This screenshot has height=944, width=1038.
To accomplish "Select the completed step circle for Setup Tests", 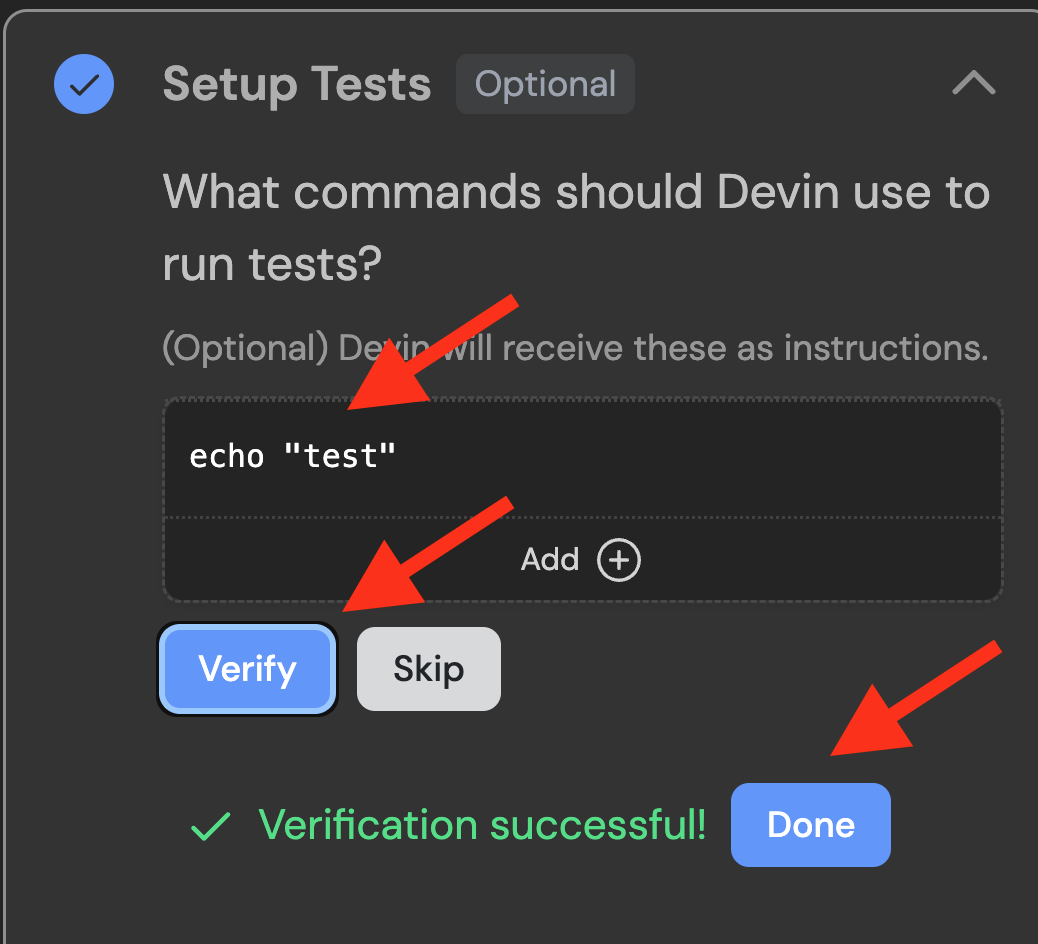I will (84, 84).
